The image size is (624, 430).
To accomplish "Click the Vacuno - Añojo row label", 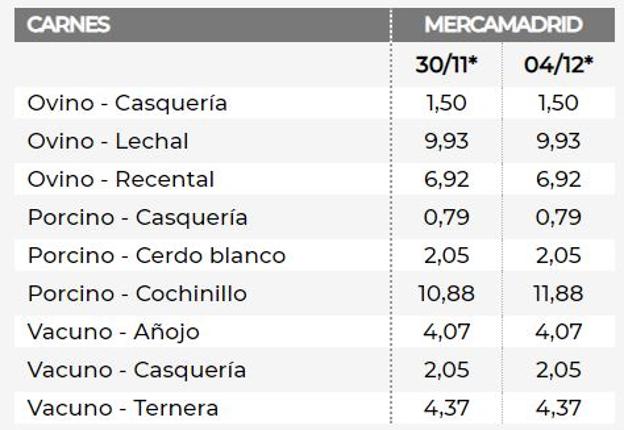I will 113,333.
